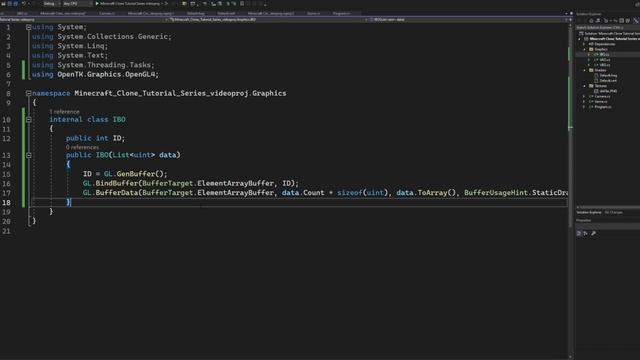This screenshot has width=640, height=360.
Task: Click the Undo icon in toolbar
Action: (x=23, y=4)
